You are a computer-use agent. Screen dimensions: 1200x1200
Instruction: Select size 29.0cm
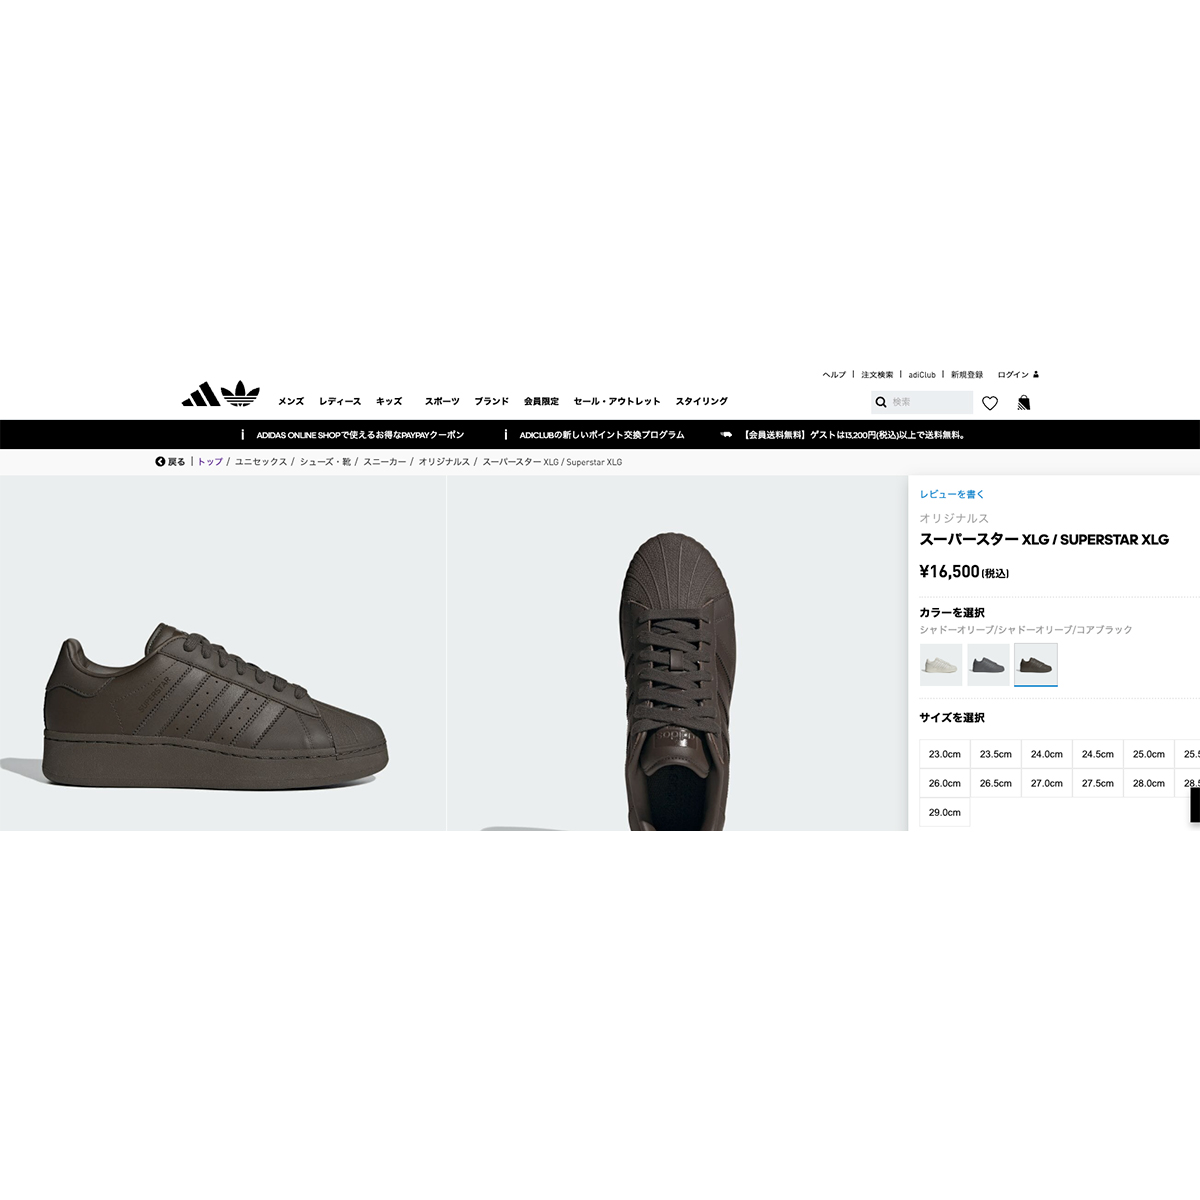coord(944,812)
